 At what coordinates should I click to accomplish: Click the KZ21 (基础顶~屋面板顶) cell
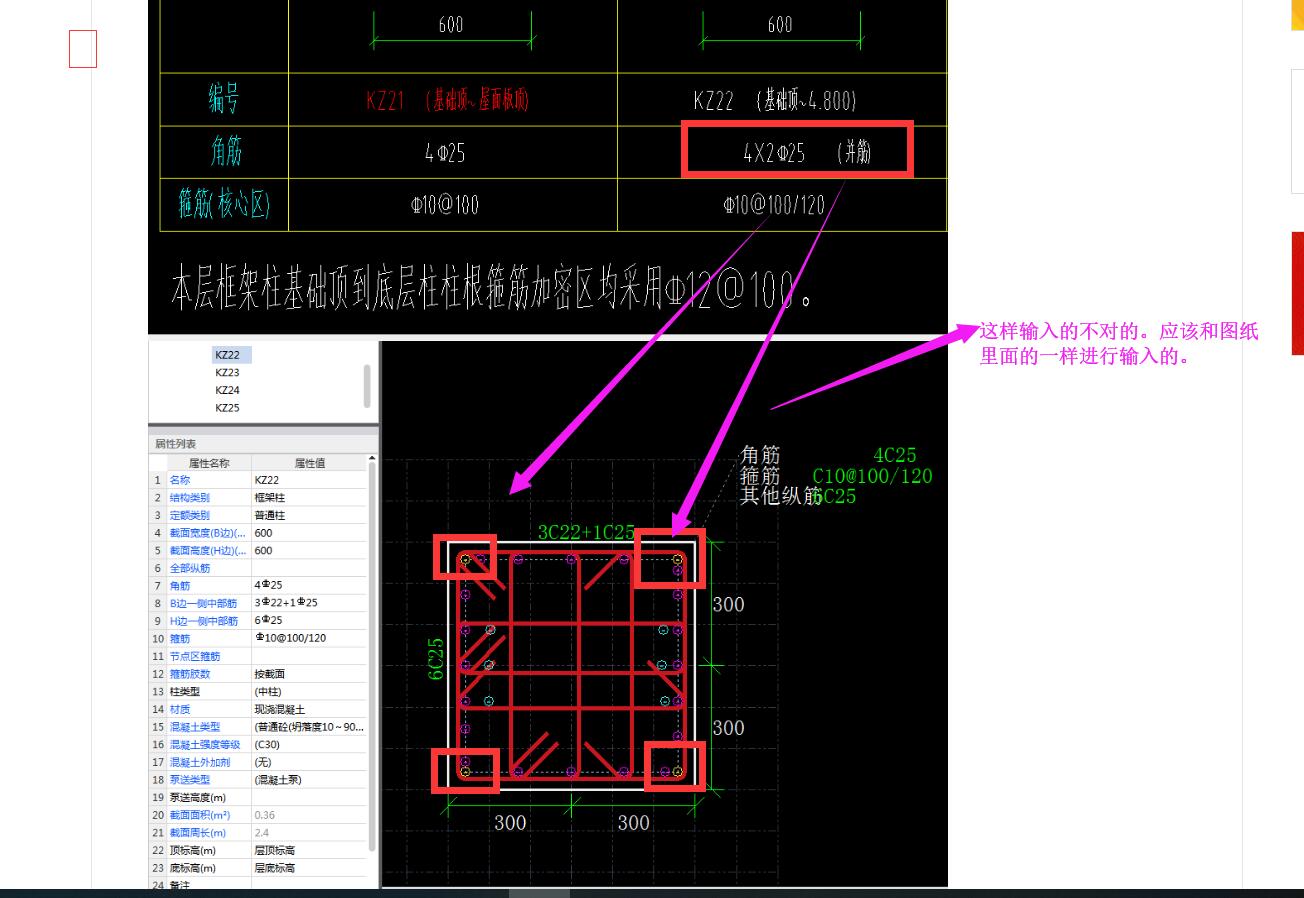coord(453,100)
